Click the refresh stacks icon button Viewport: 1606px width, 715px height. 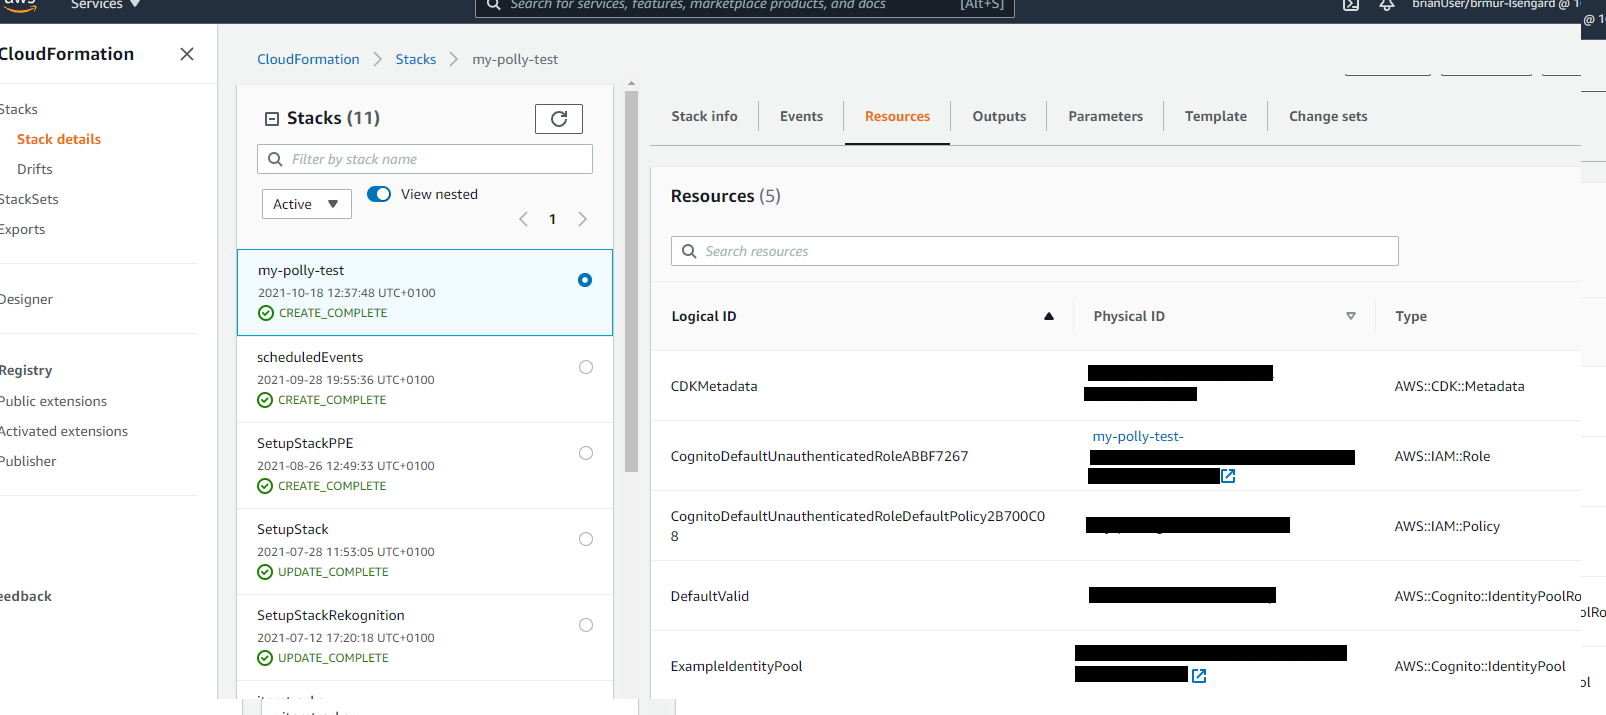[558, 119]
